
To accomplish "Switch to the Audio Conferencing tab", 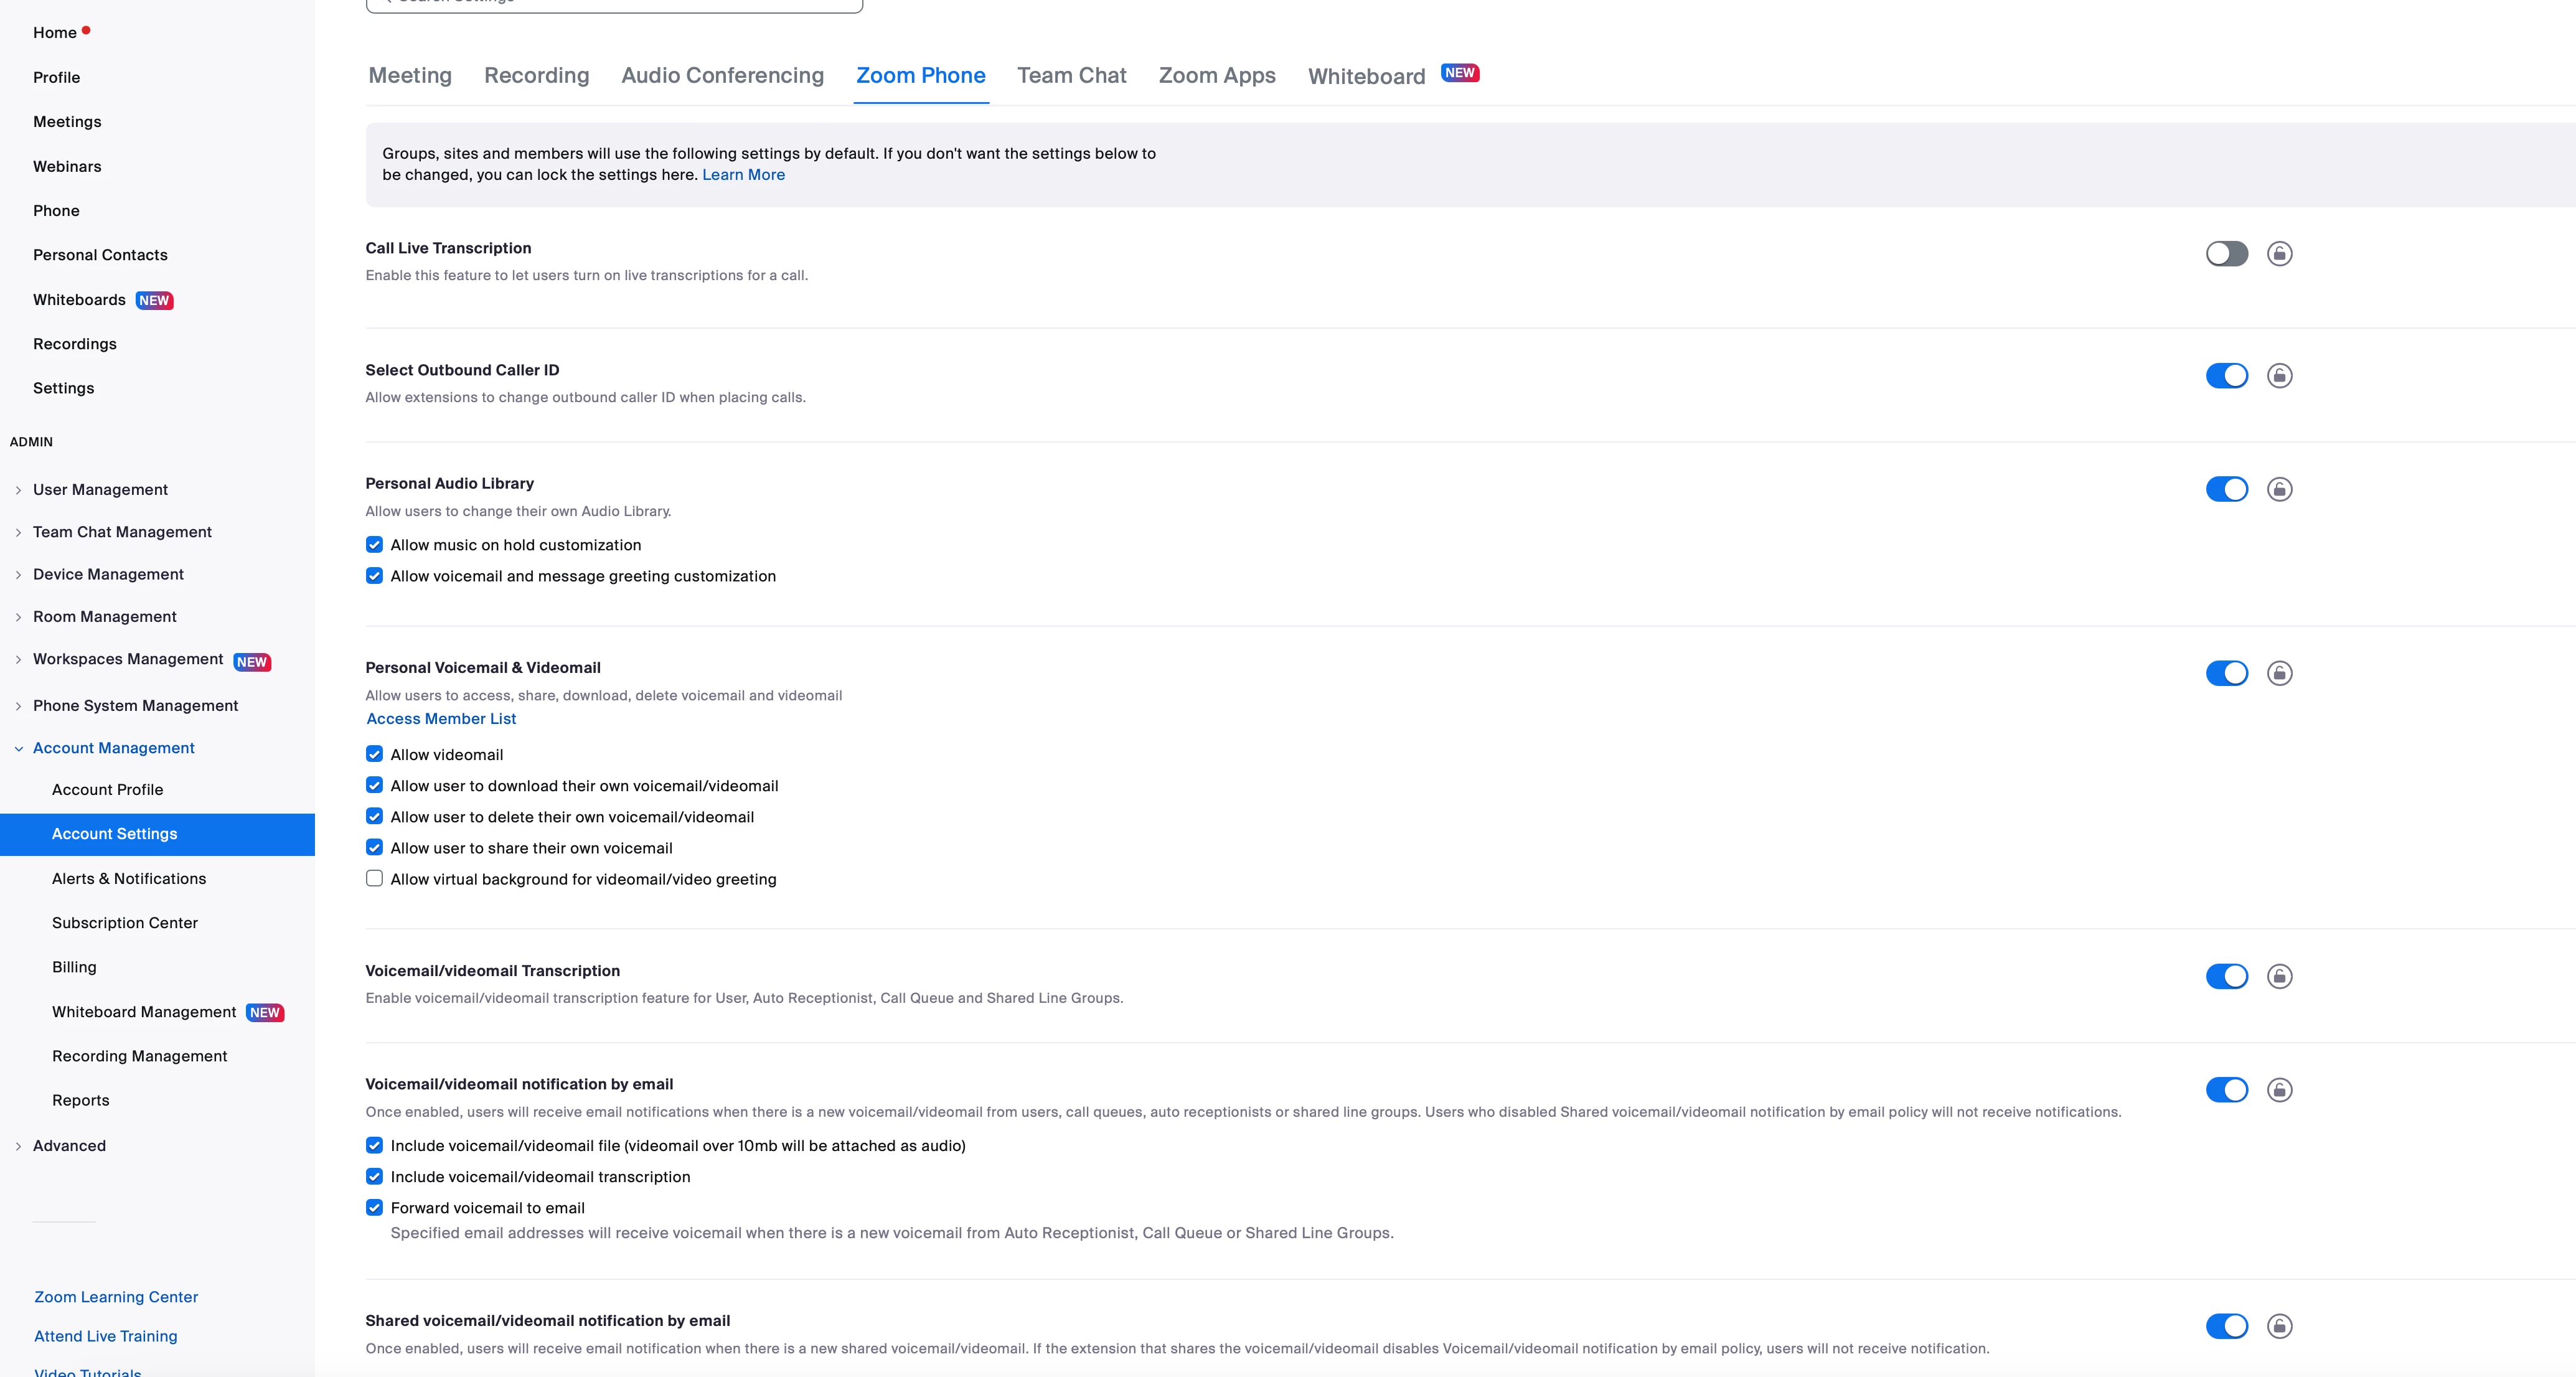I will [x=722, y=76].
